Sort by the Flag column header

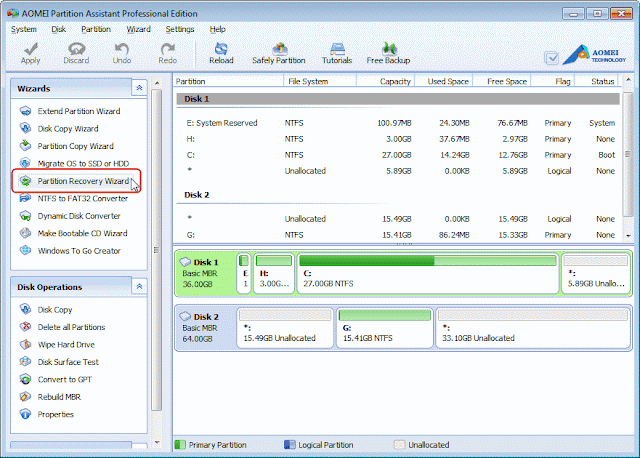553,81
